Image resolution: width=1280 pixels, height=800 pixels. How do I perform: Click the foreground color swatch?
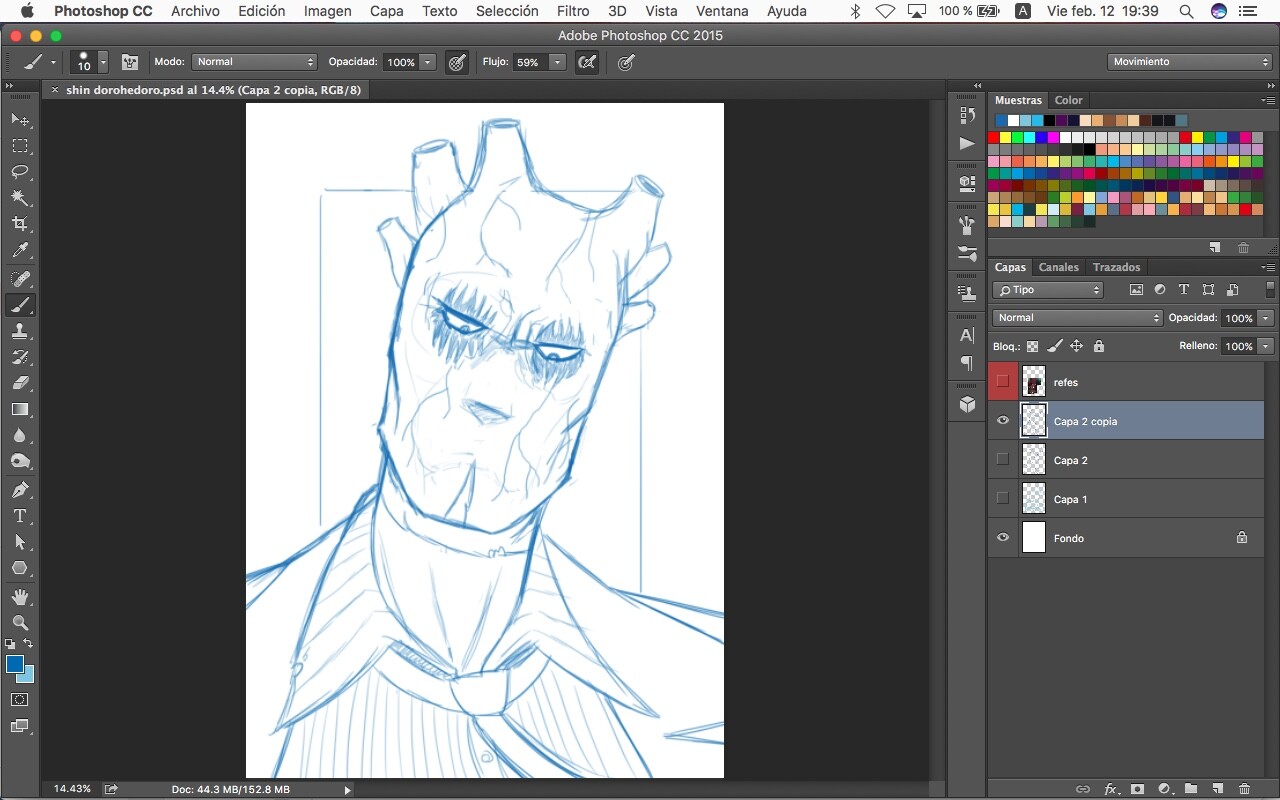[14, 666]
